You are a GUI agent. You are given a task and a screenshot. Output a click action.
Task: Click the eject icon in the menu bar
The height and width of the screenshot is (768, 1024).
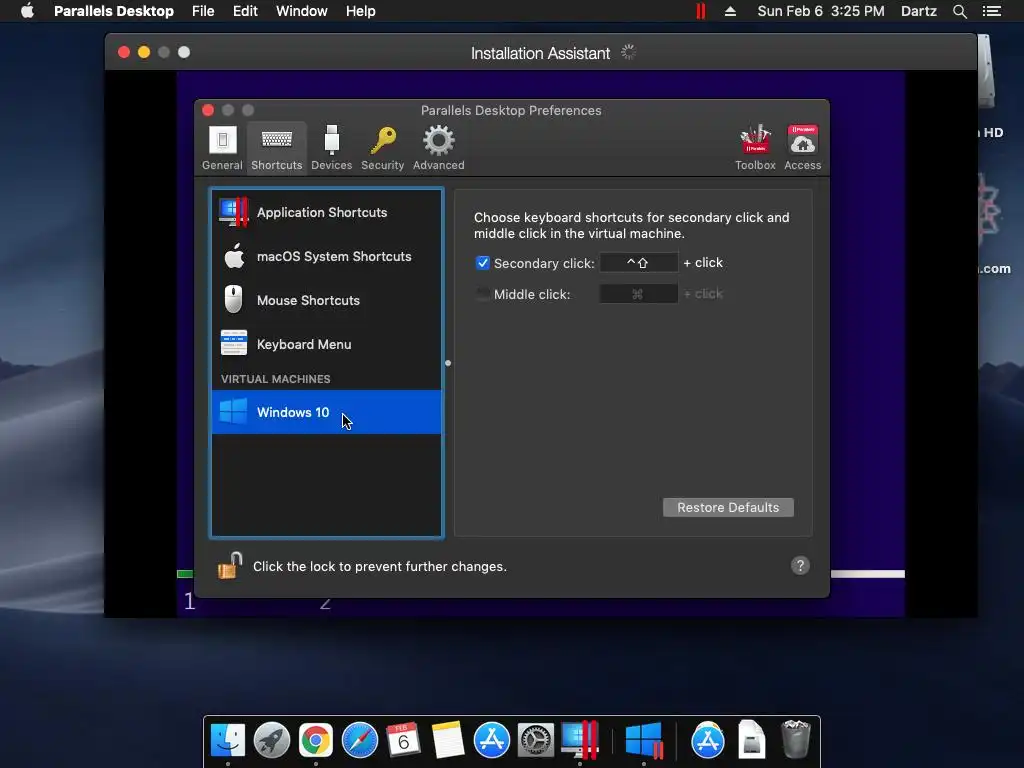point(730,11)
